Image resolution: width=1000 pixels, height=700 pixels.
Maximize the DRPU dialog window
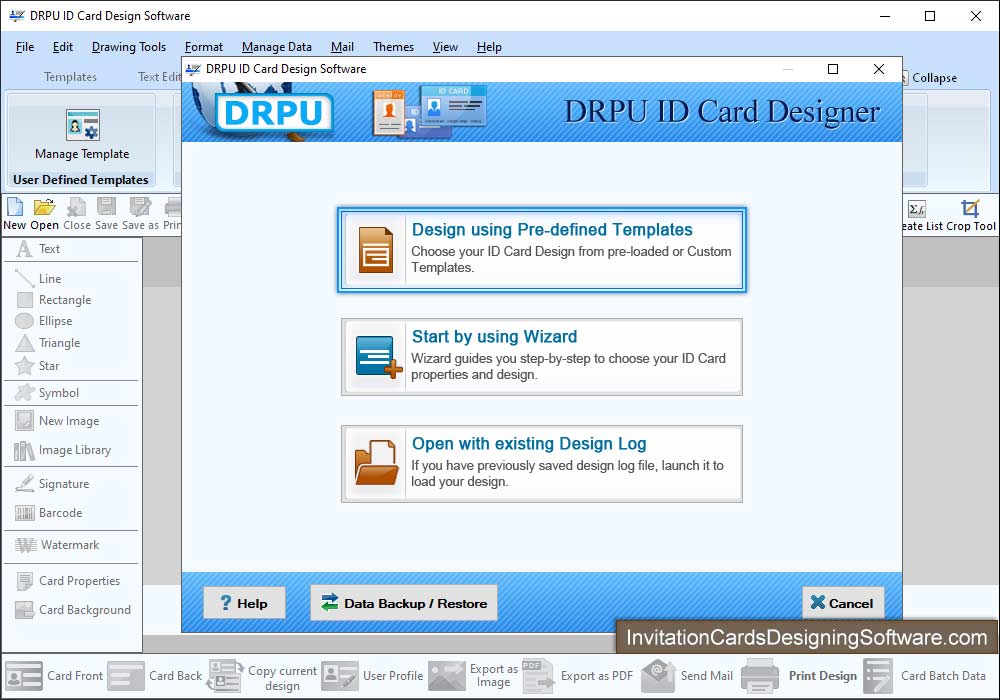point(833,69)
